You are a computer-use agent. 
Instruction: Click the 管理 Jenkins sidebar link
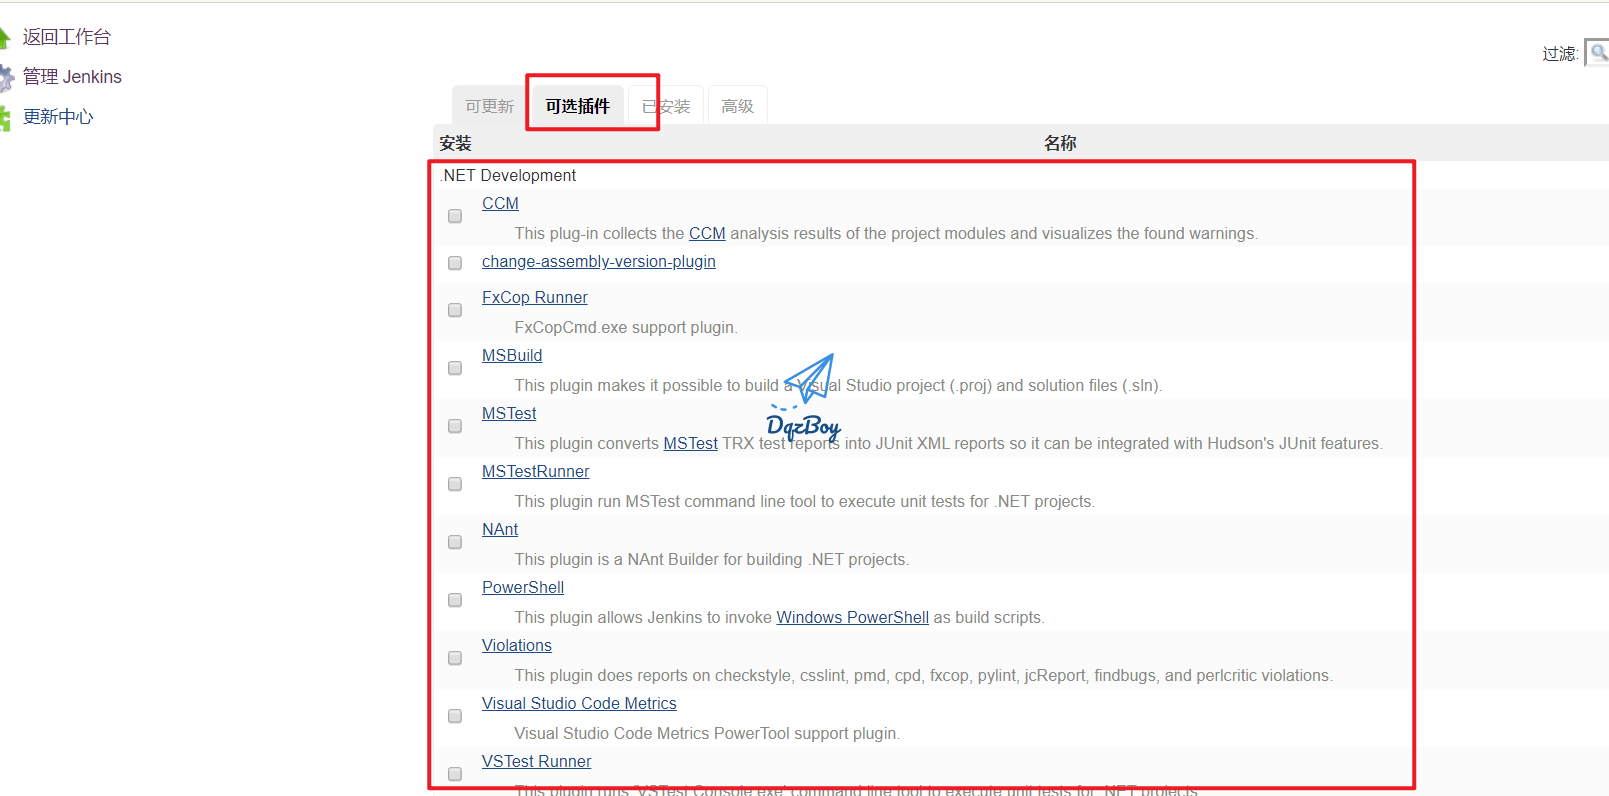coord(72,77)
